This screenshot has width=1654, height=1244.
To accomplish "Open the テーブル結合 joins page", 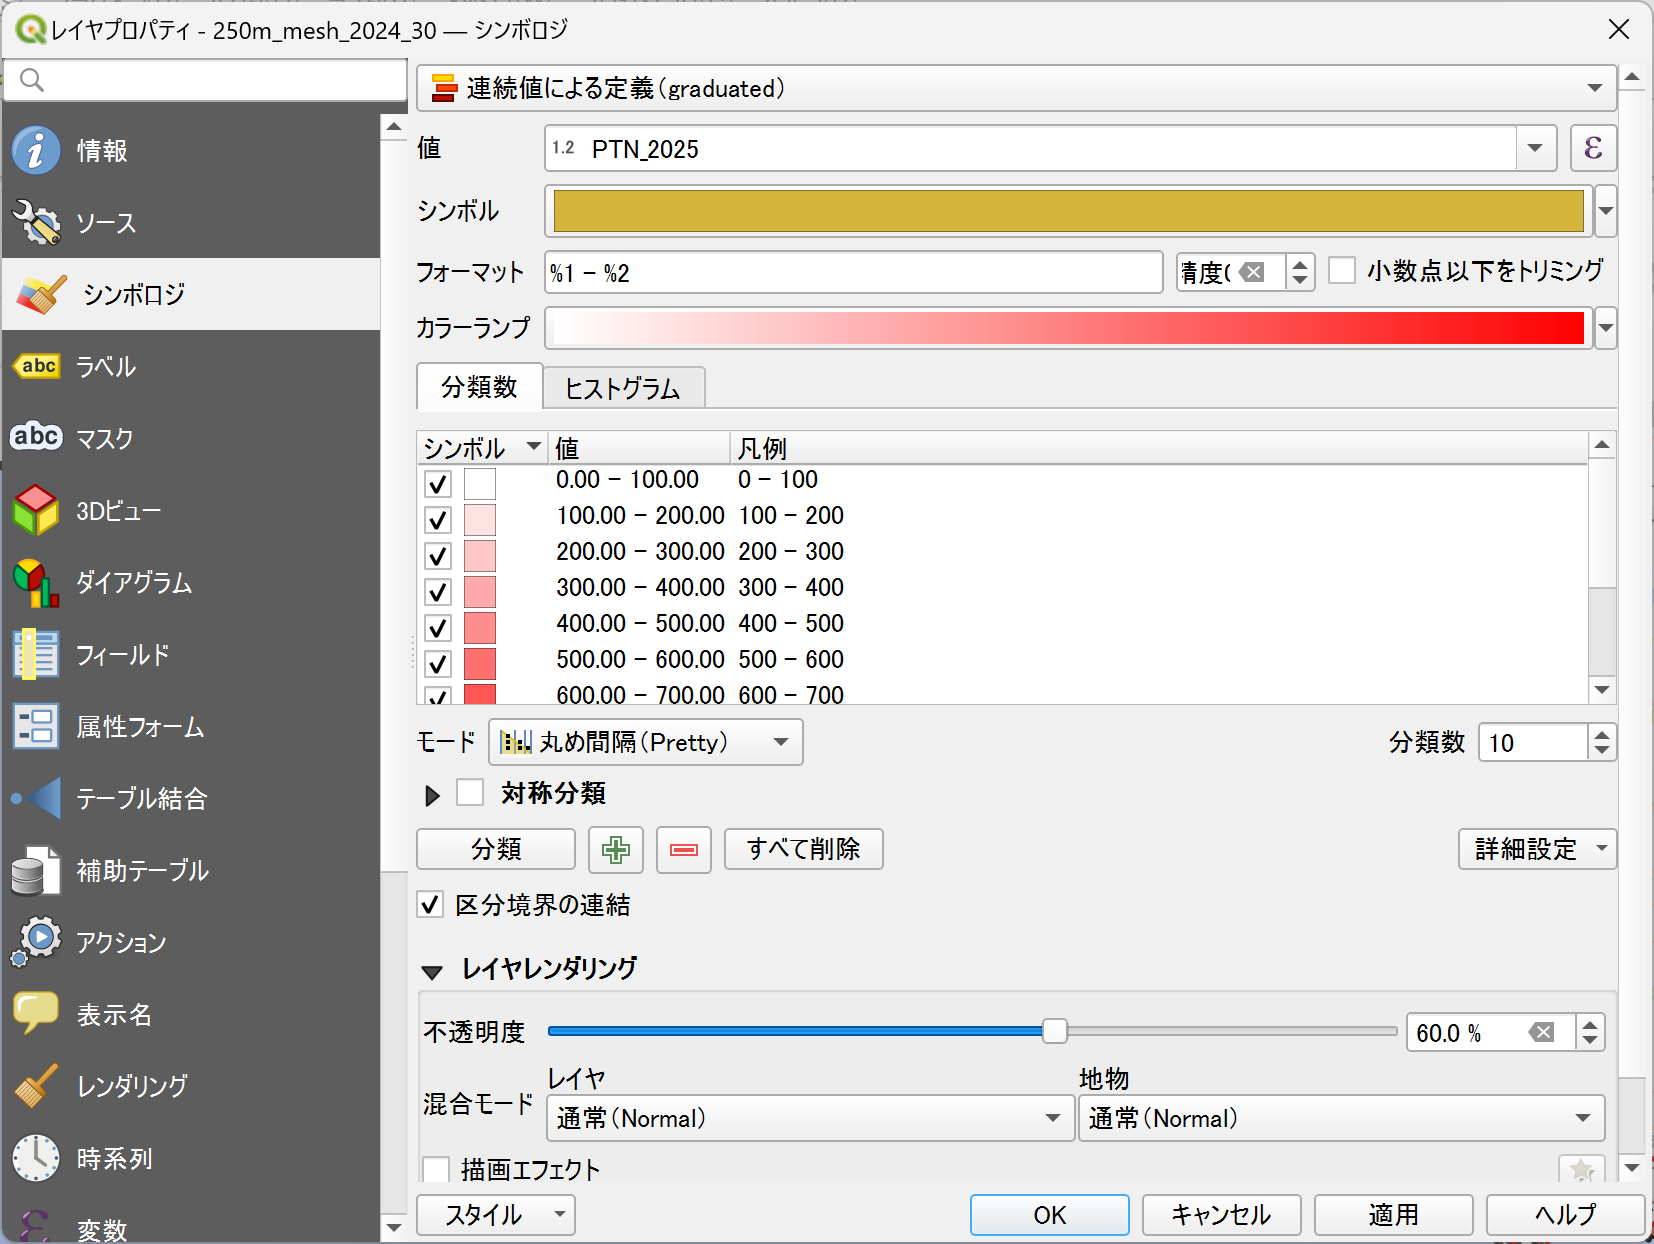I will [x=141, y=799].
